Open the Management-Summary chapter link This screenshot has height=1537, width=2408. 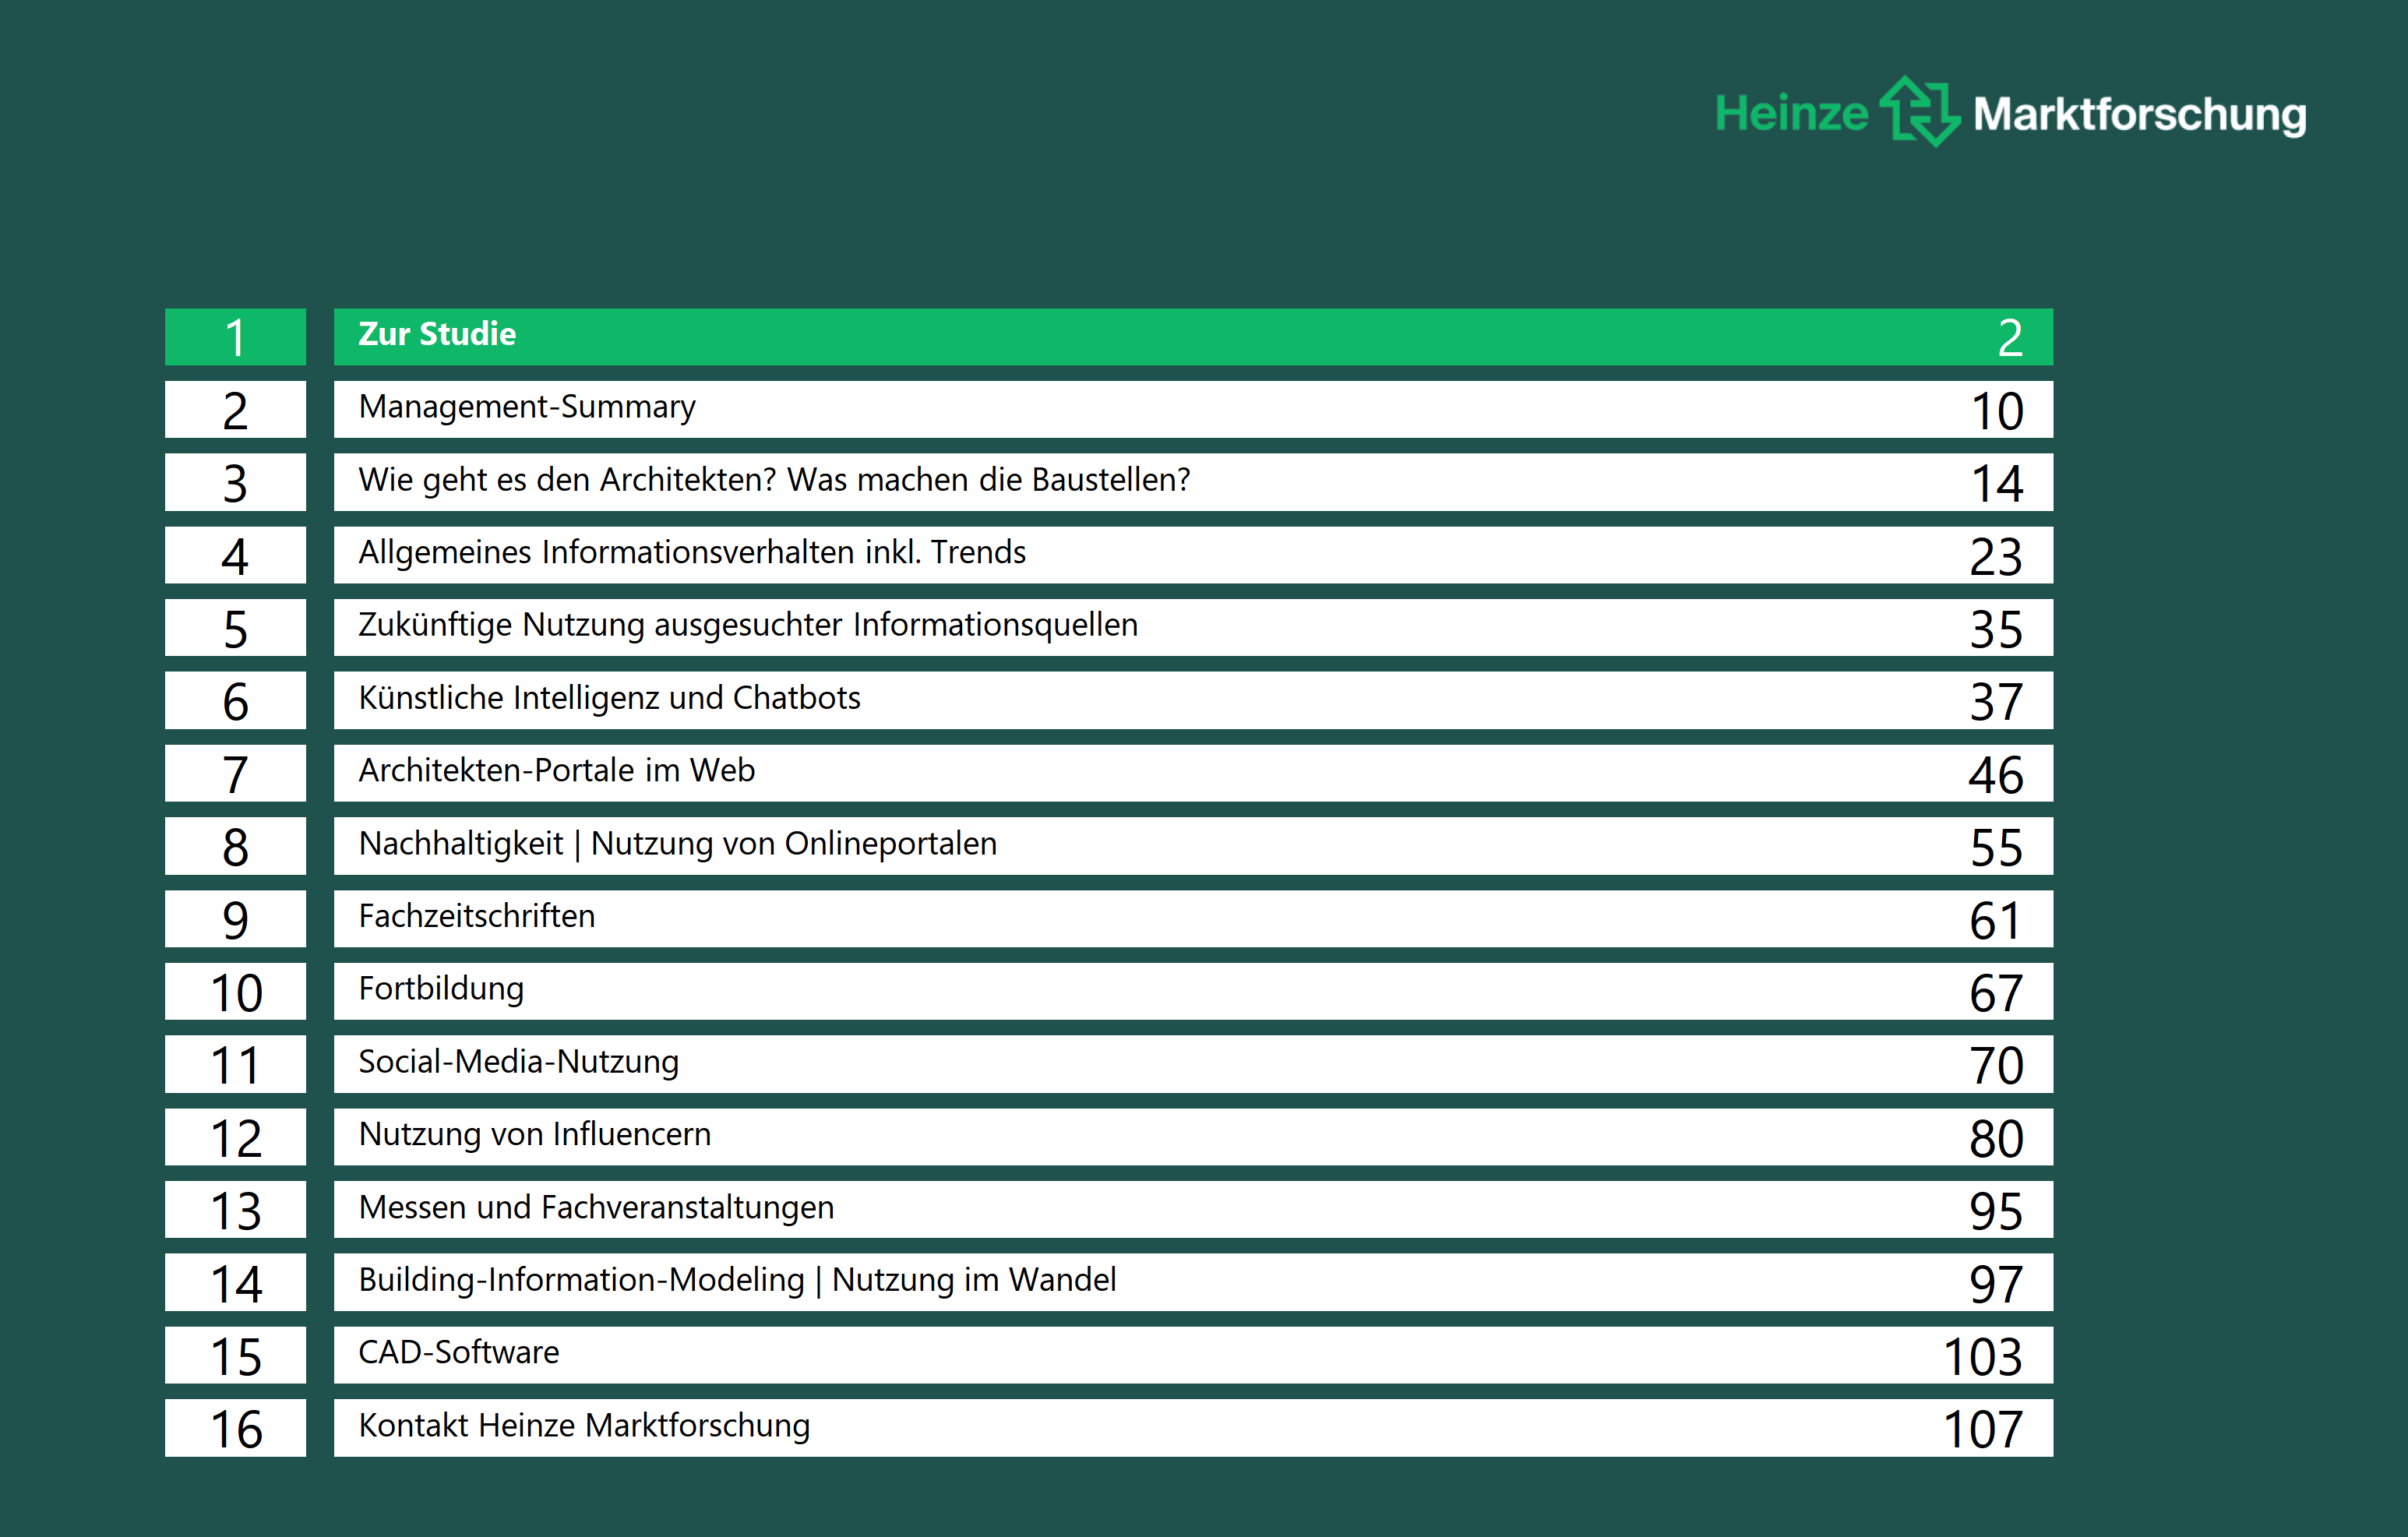tap(527, 408)
